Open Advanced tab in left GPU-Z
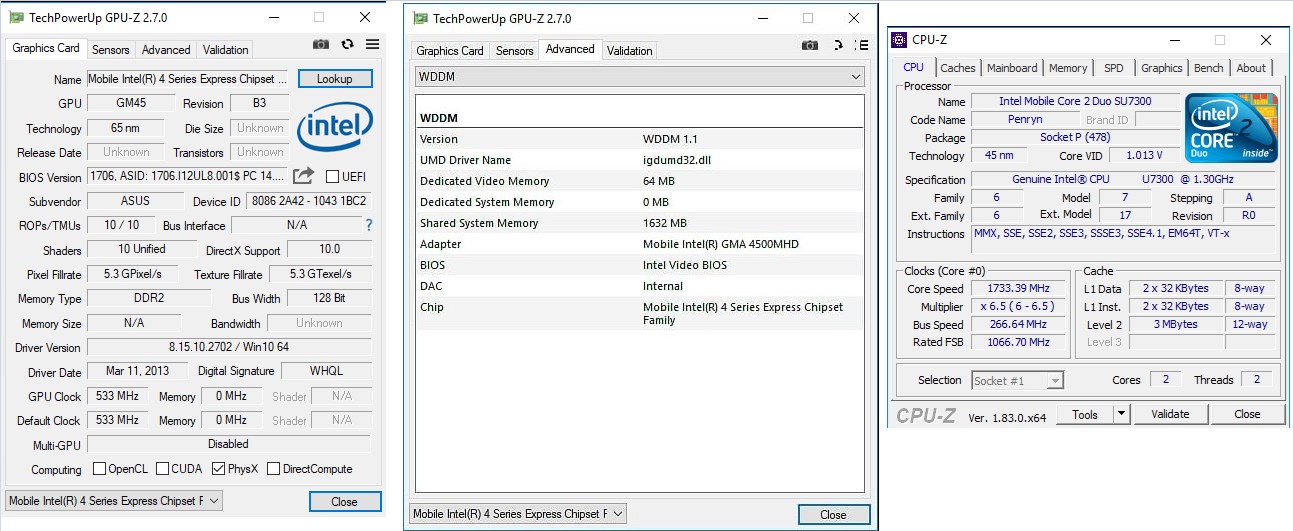This screenshot has width=1293, height=531. click(166, 49)
